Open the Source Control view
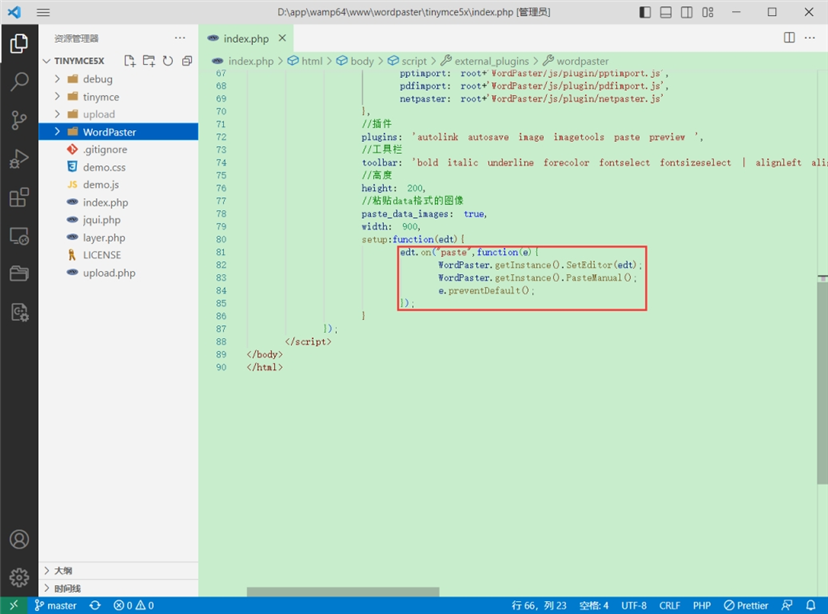Viewport: 828px width, 614px height. 19,120
